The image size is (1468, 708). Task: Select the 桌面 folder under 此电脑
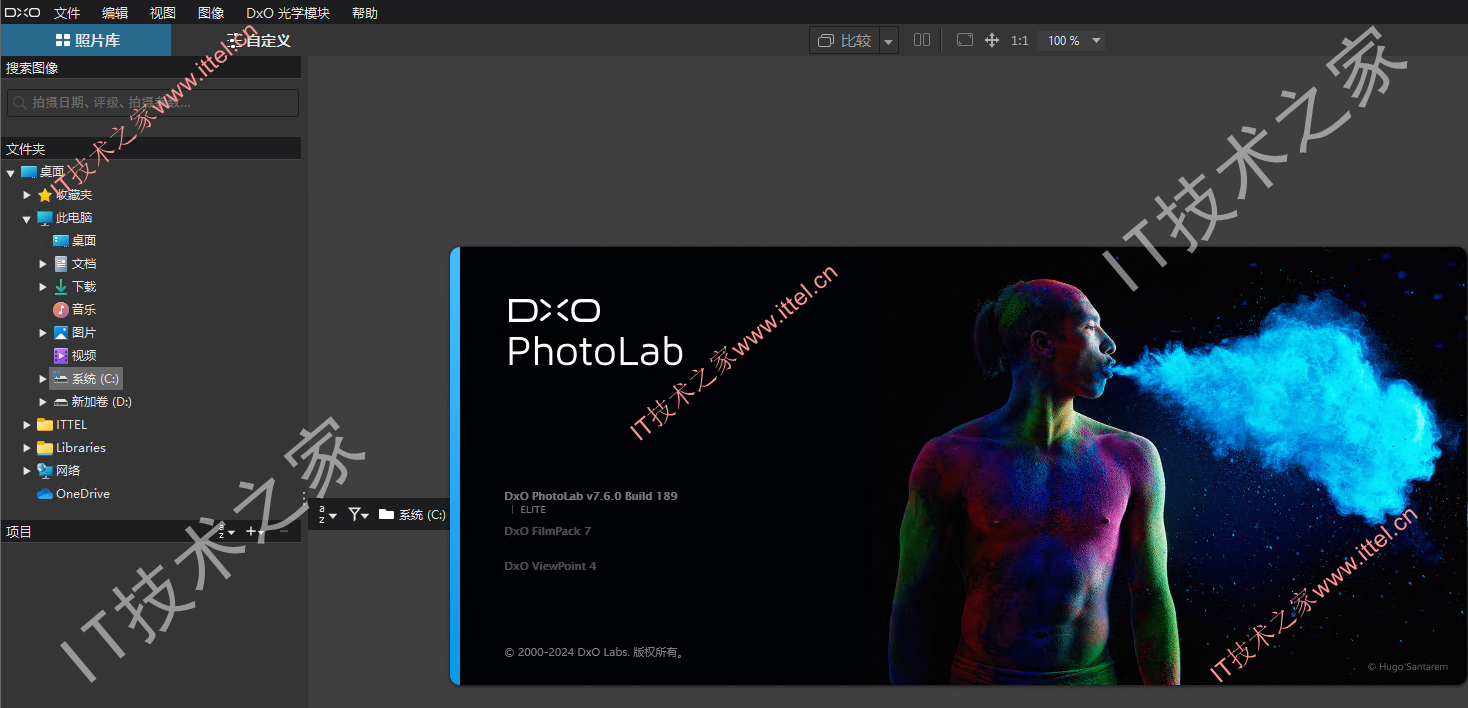(x=75, y=241)
